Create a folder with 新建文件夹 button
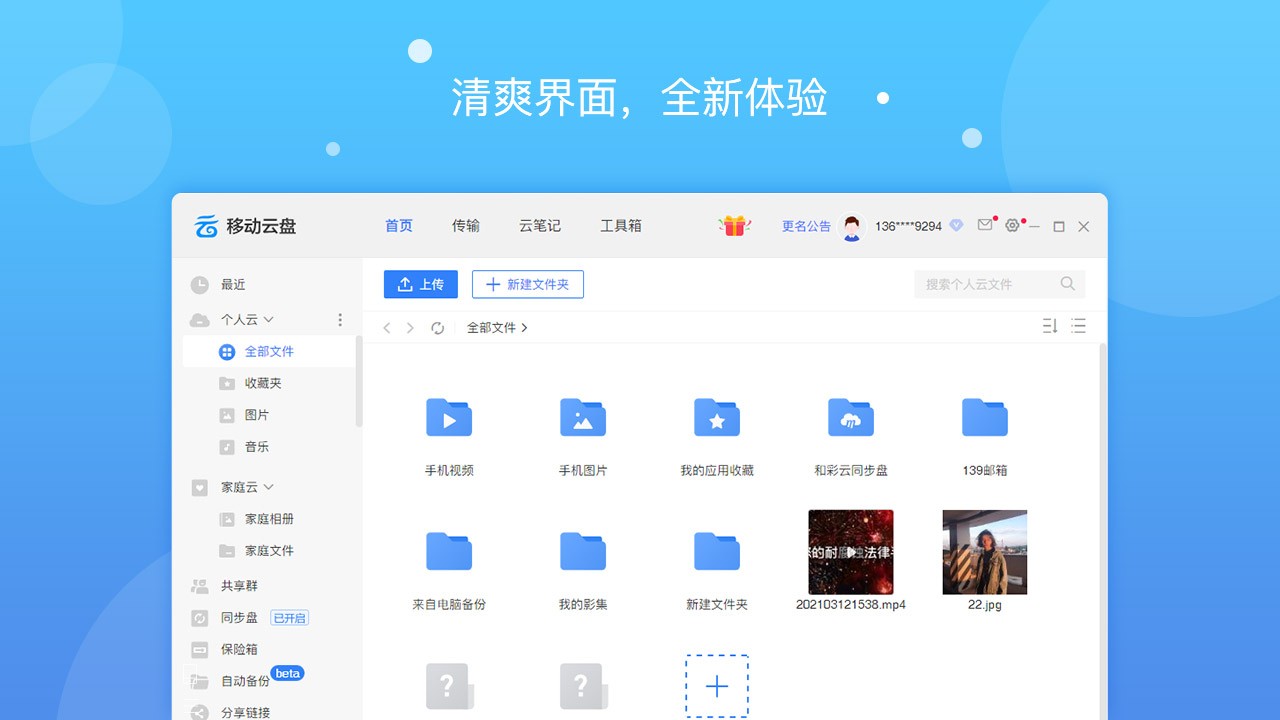The image size is (1280, 720). pos(528,284)
